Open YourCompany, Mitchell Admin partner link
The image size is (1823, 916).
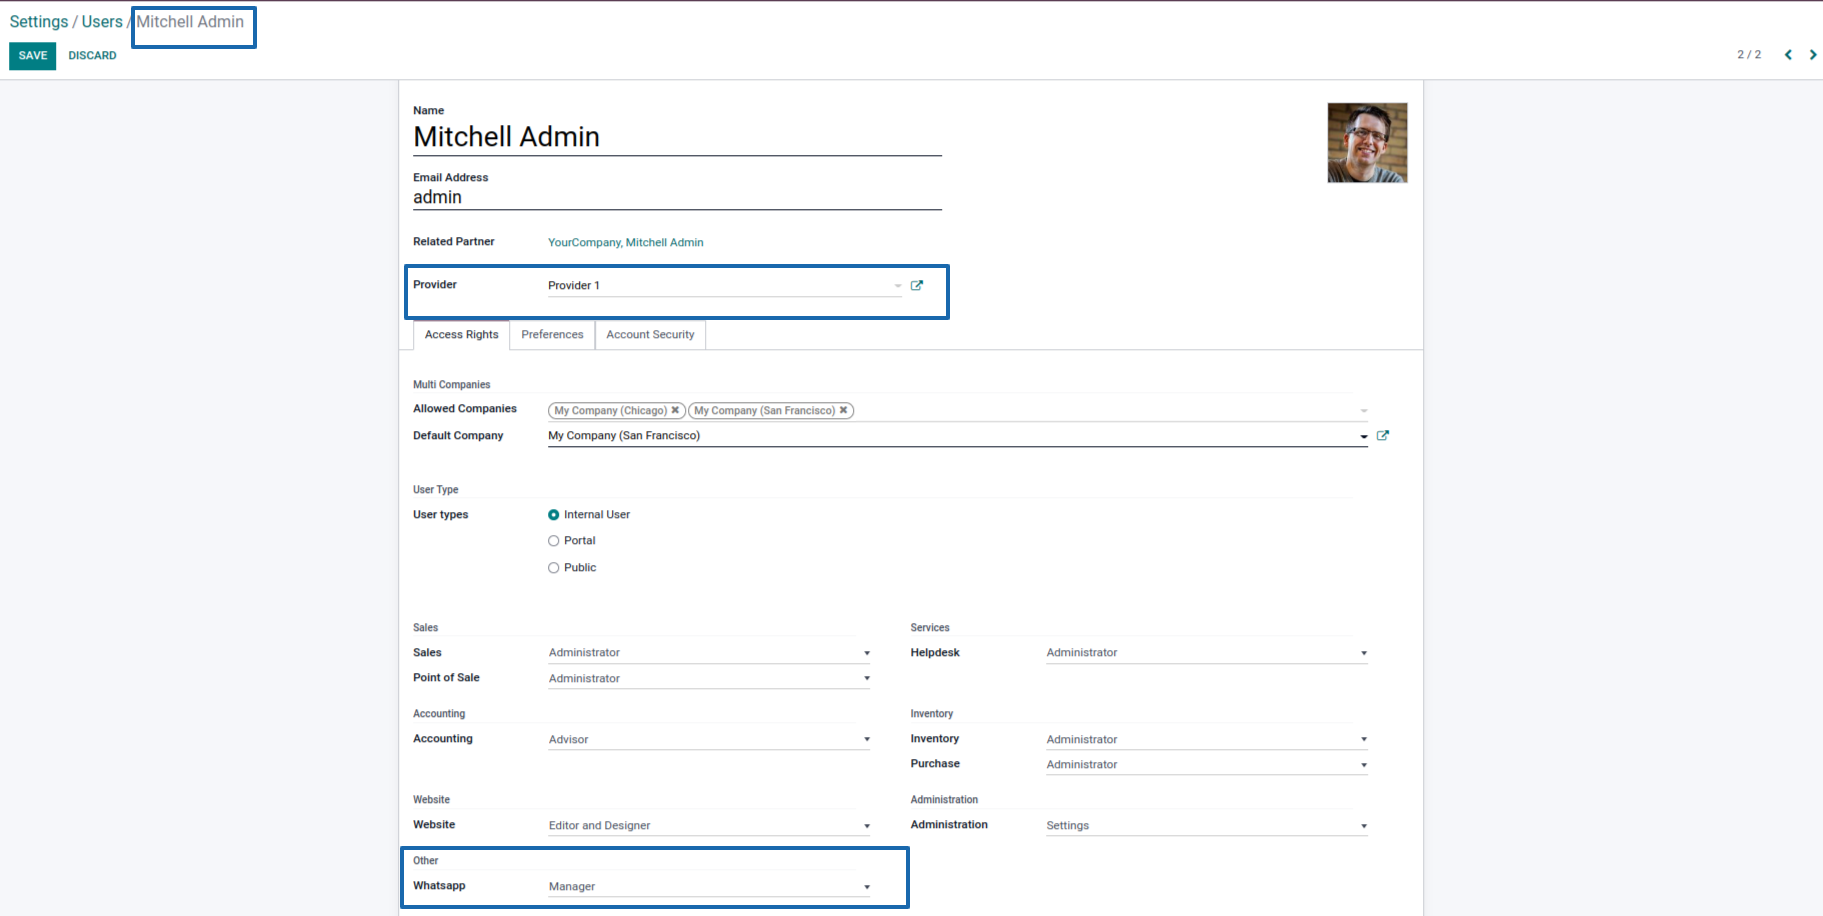tap(625, 242)
